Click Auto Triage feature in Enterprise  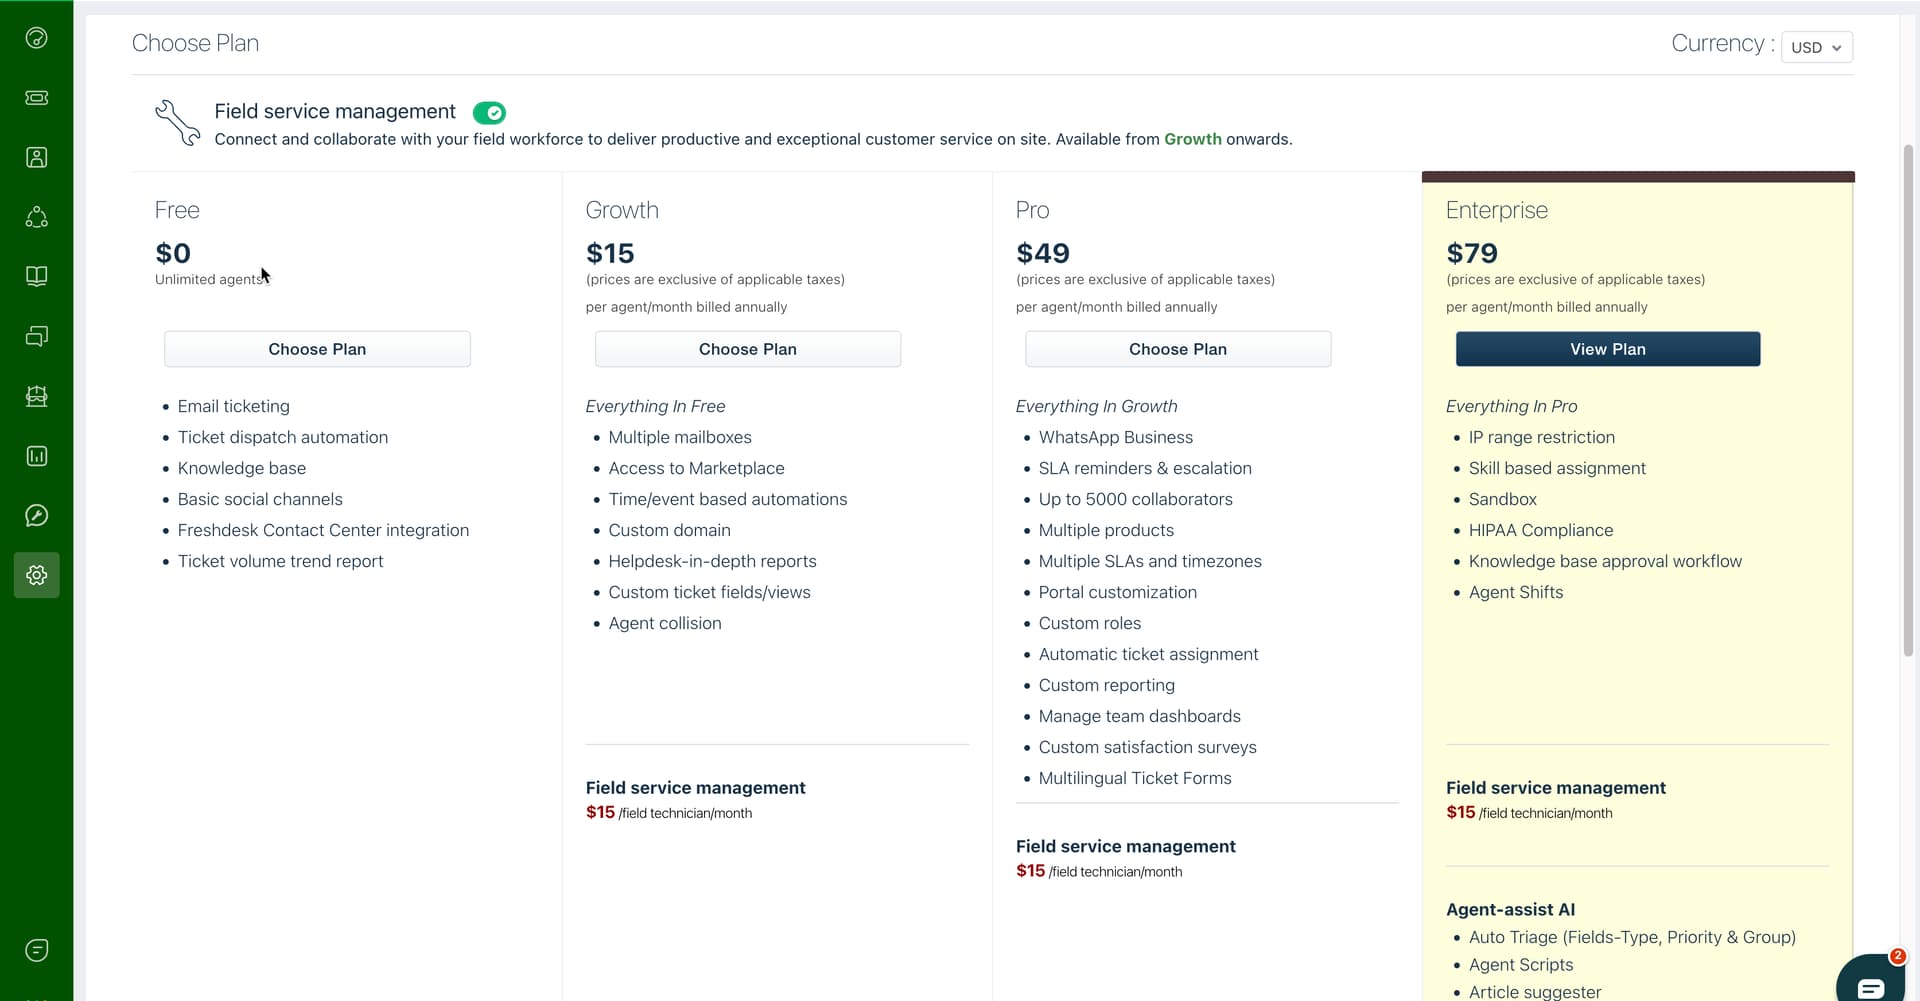(x=1632, y=937)
